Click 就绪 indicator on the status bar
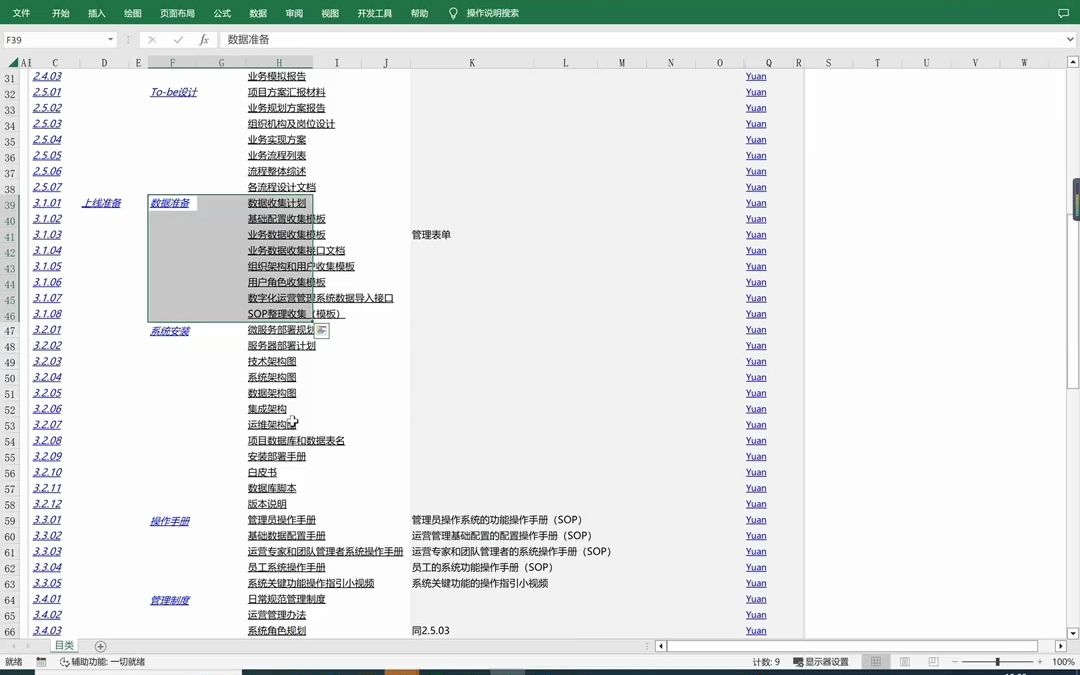Screen dimensions: 1080x675 (x=14, y=661)
